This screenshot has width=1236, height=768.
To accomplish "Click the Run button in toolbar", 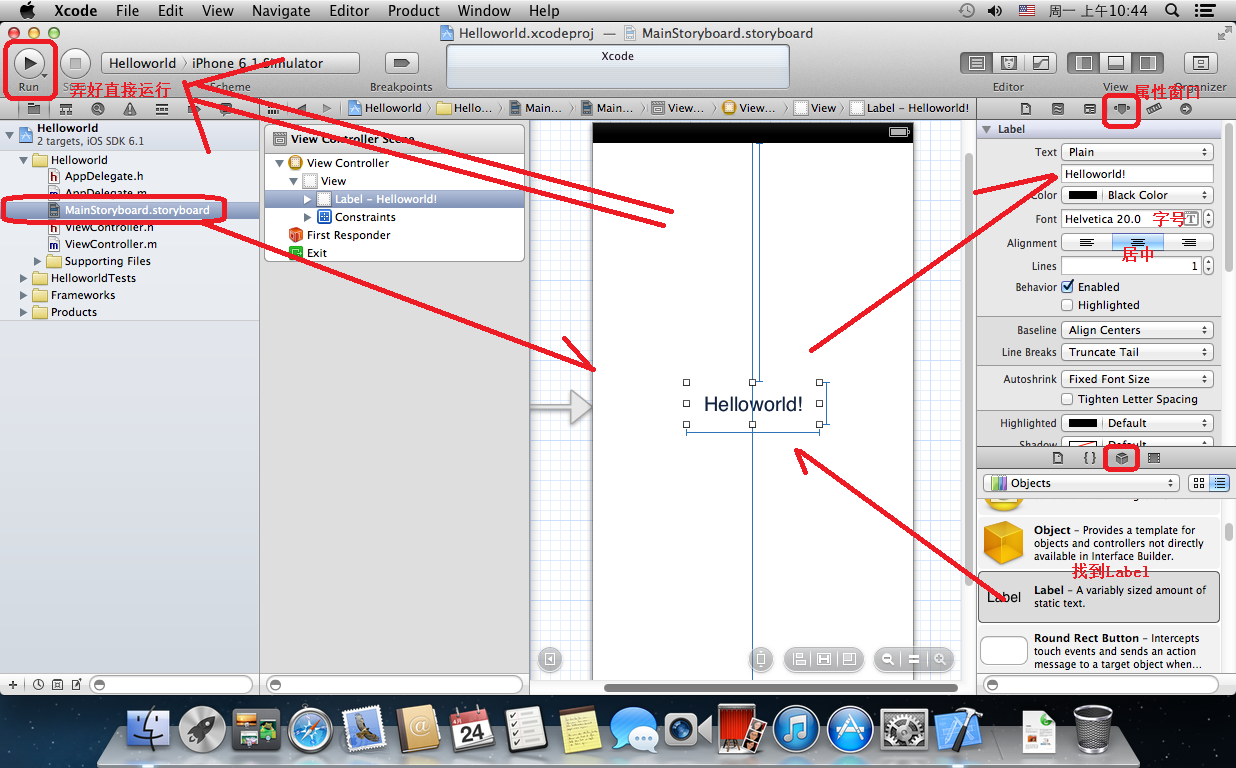I will [x=30, y=63].
